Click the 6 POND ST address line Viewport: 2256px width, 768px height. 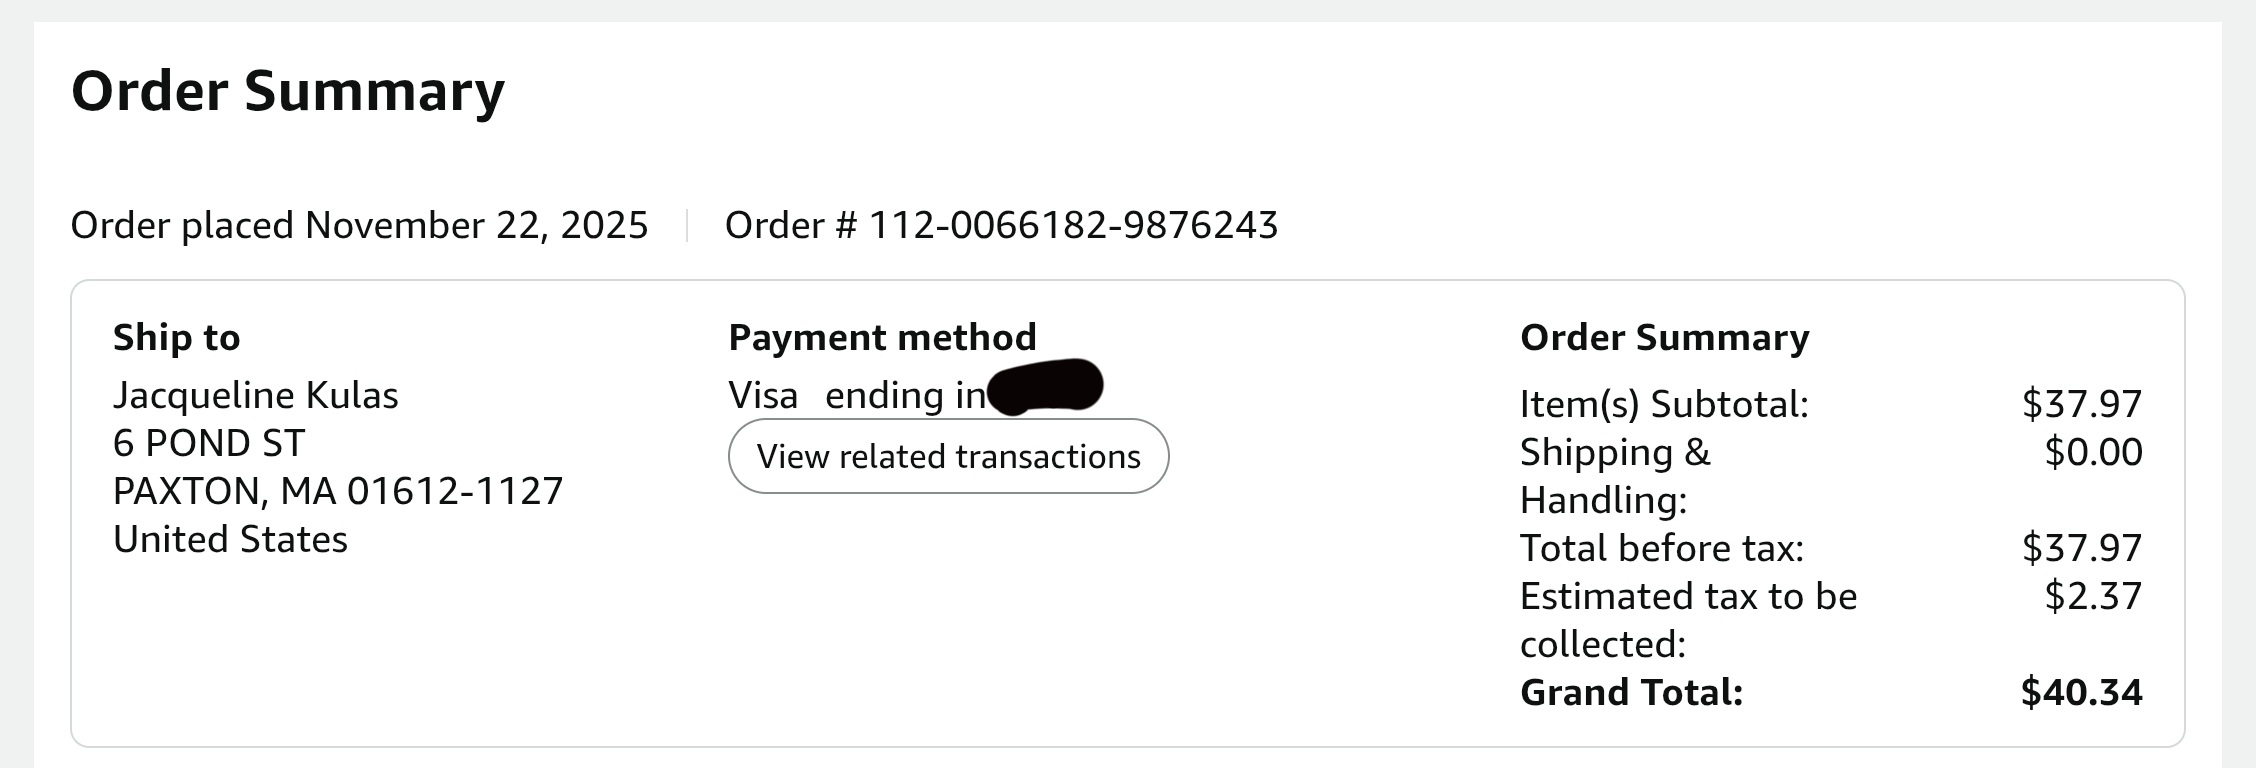tap(208, 443)
